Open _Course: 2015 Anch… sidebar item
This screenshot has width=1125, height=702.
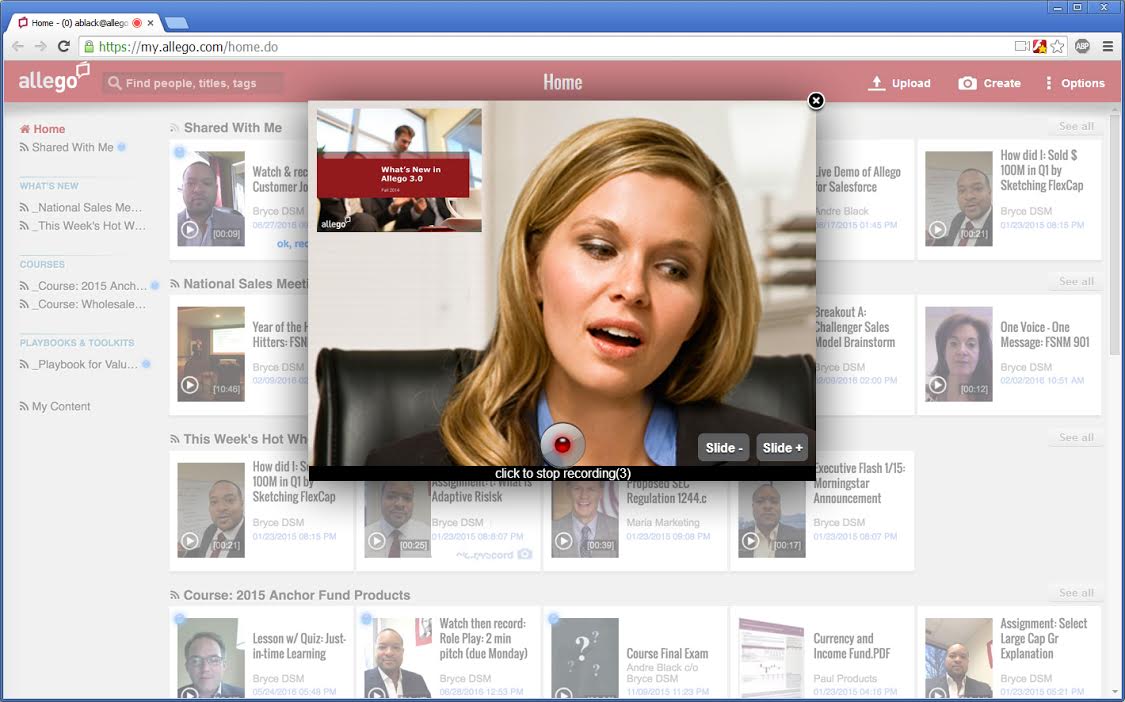83,286
